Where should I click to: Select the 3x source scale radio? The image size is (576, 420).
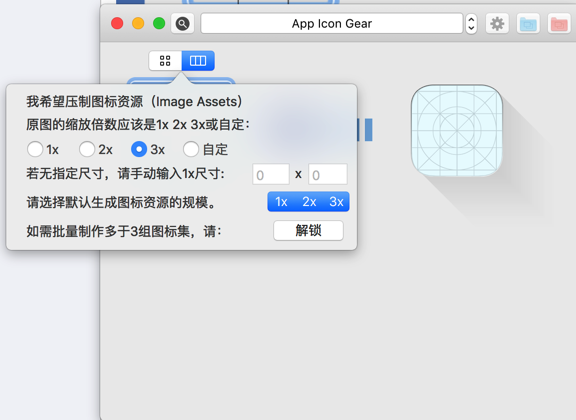[139, 150]
